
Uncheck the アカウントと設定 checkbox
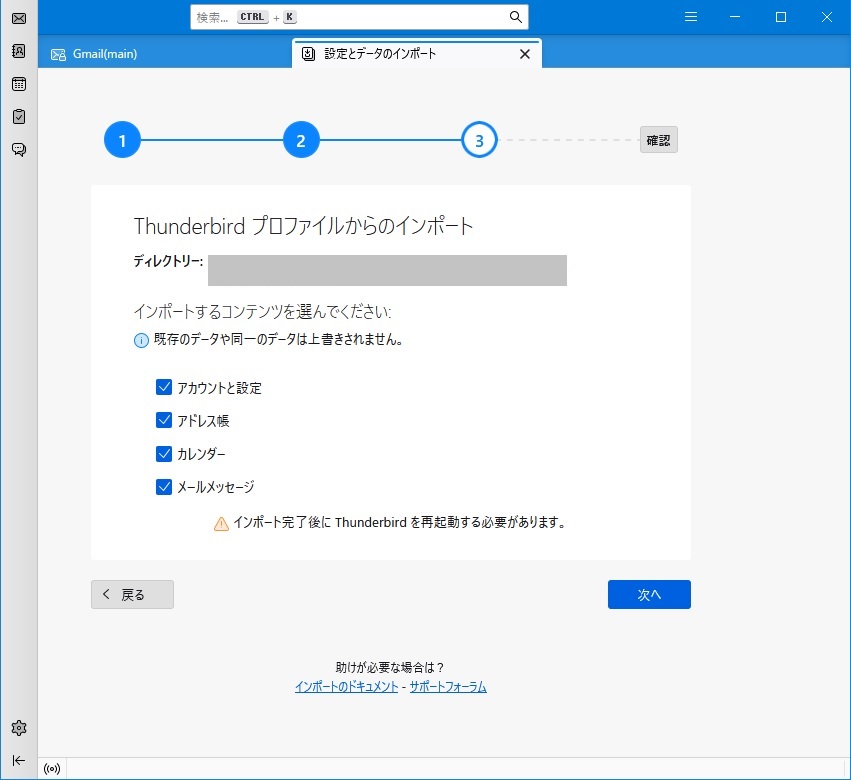tap(165, 388)
